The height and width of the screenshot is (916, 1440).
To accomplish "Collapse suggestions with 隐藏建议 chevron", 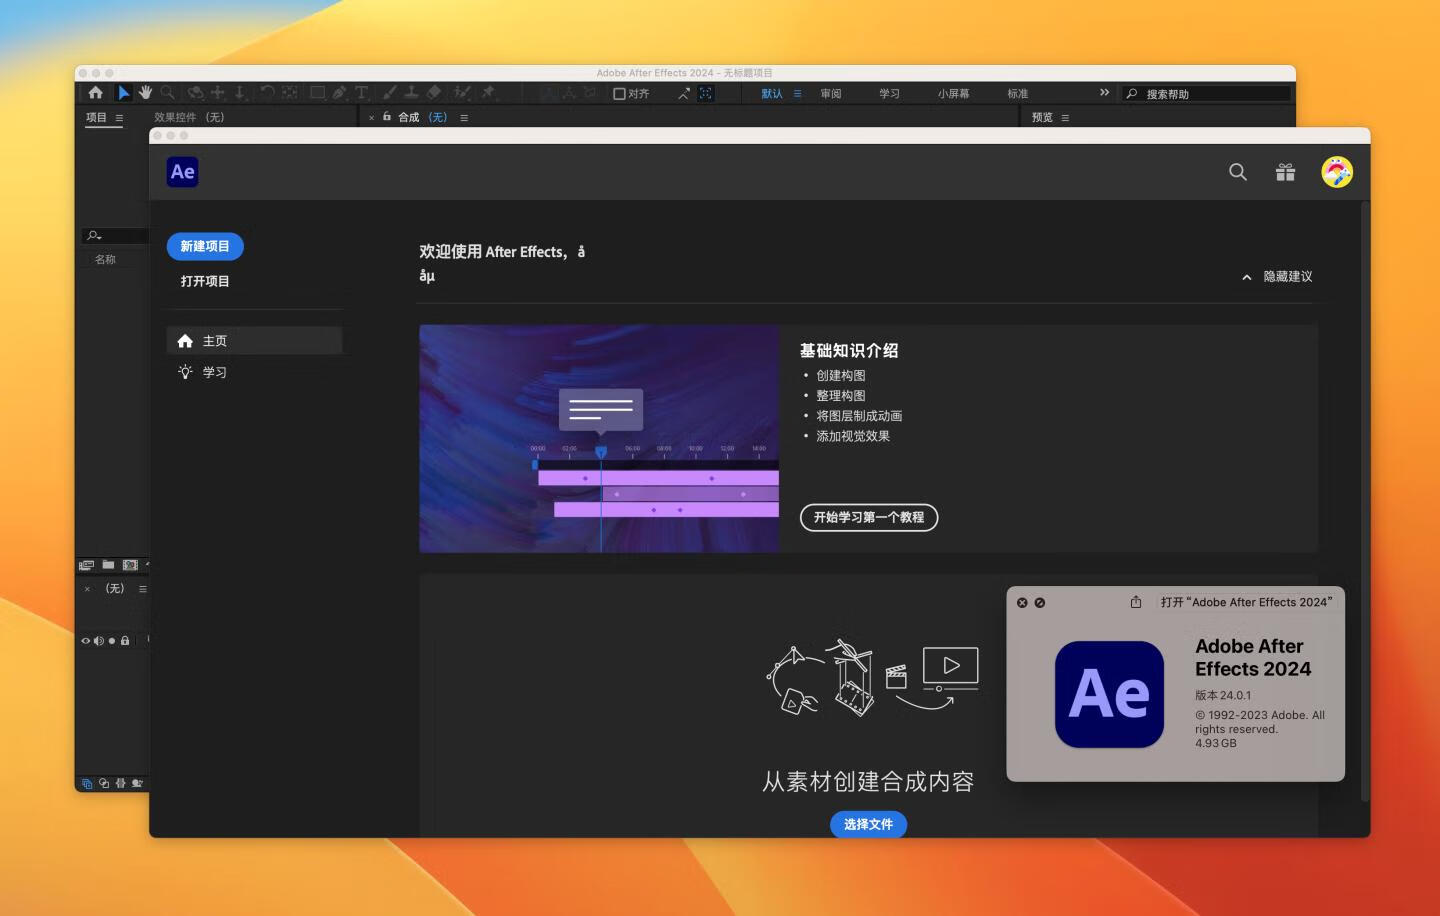I will pos(1246,277).
